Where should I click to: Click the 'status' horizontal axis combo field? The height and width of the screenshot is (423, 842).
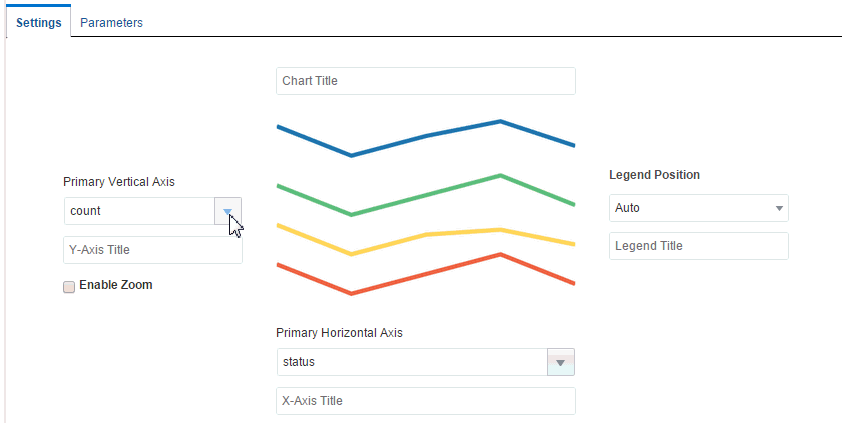(x=411, y=362)
